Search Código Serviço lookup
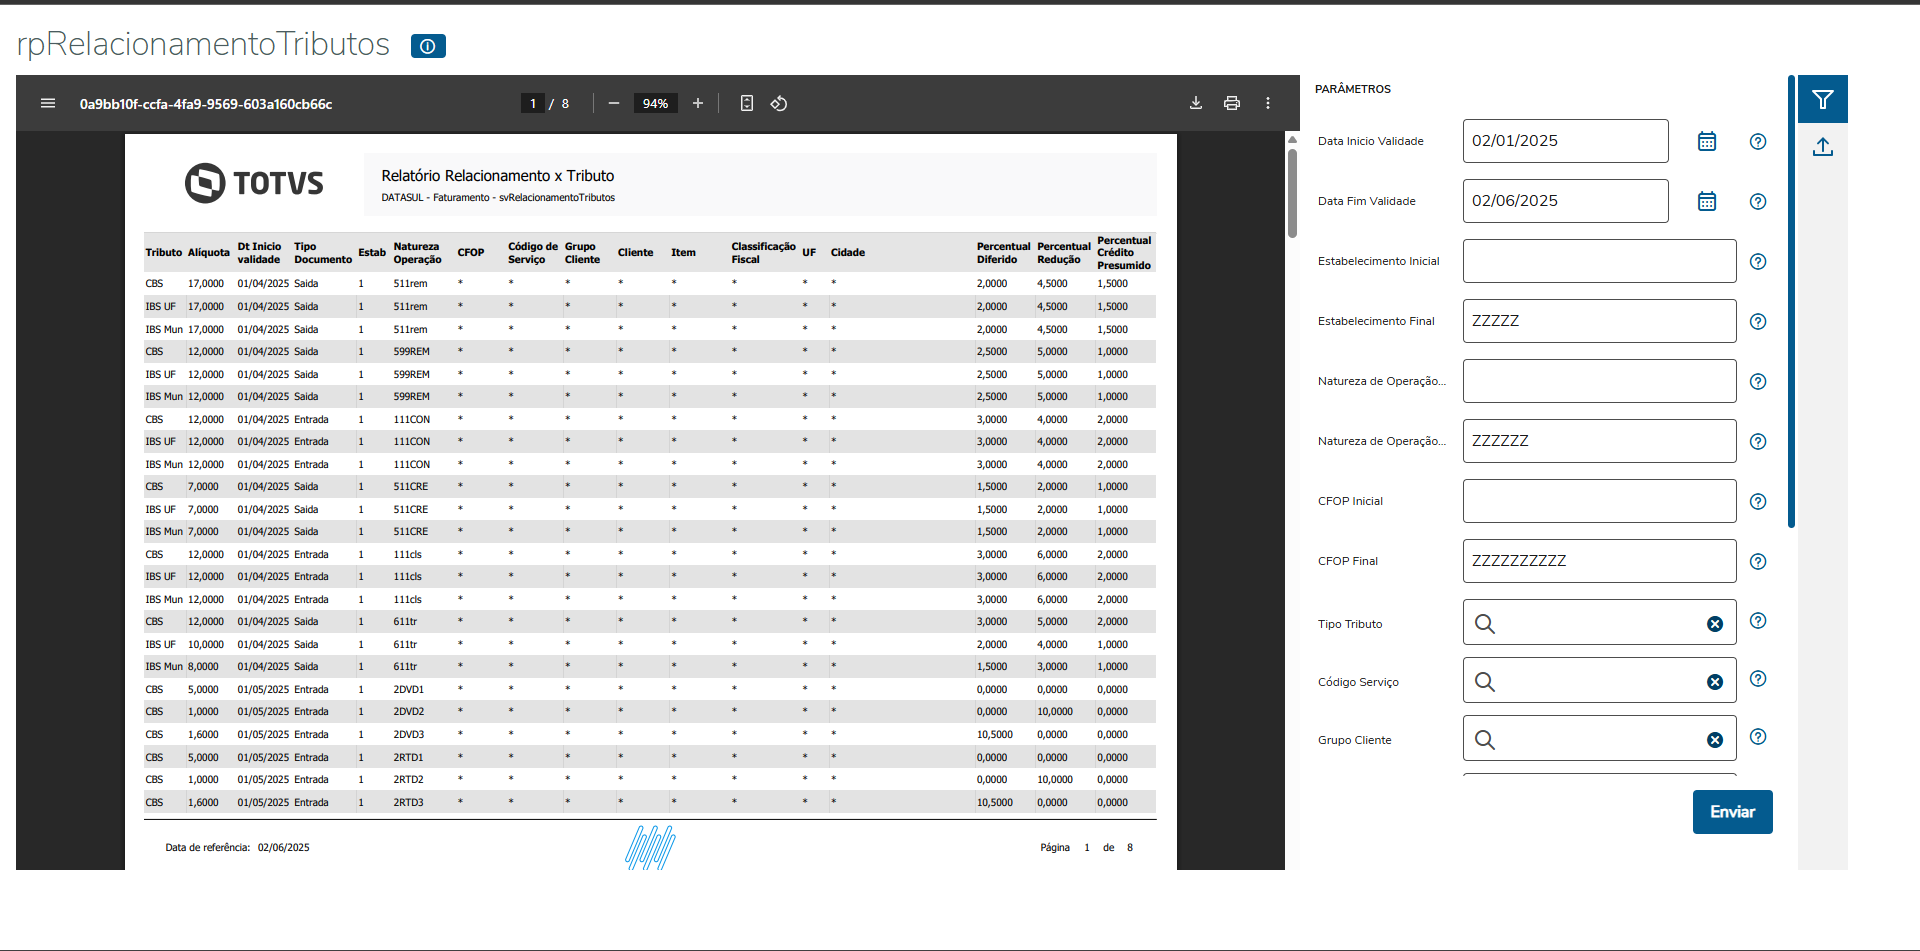This screenshot has height=951, width=1920. click(x=1485, y=682)
